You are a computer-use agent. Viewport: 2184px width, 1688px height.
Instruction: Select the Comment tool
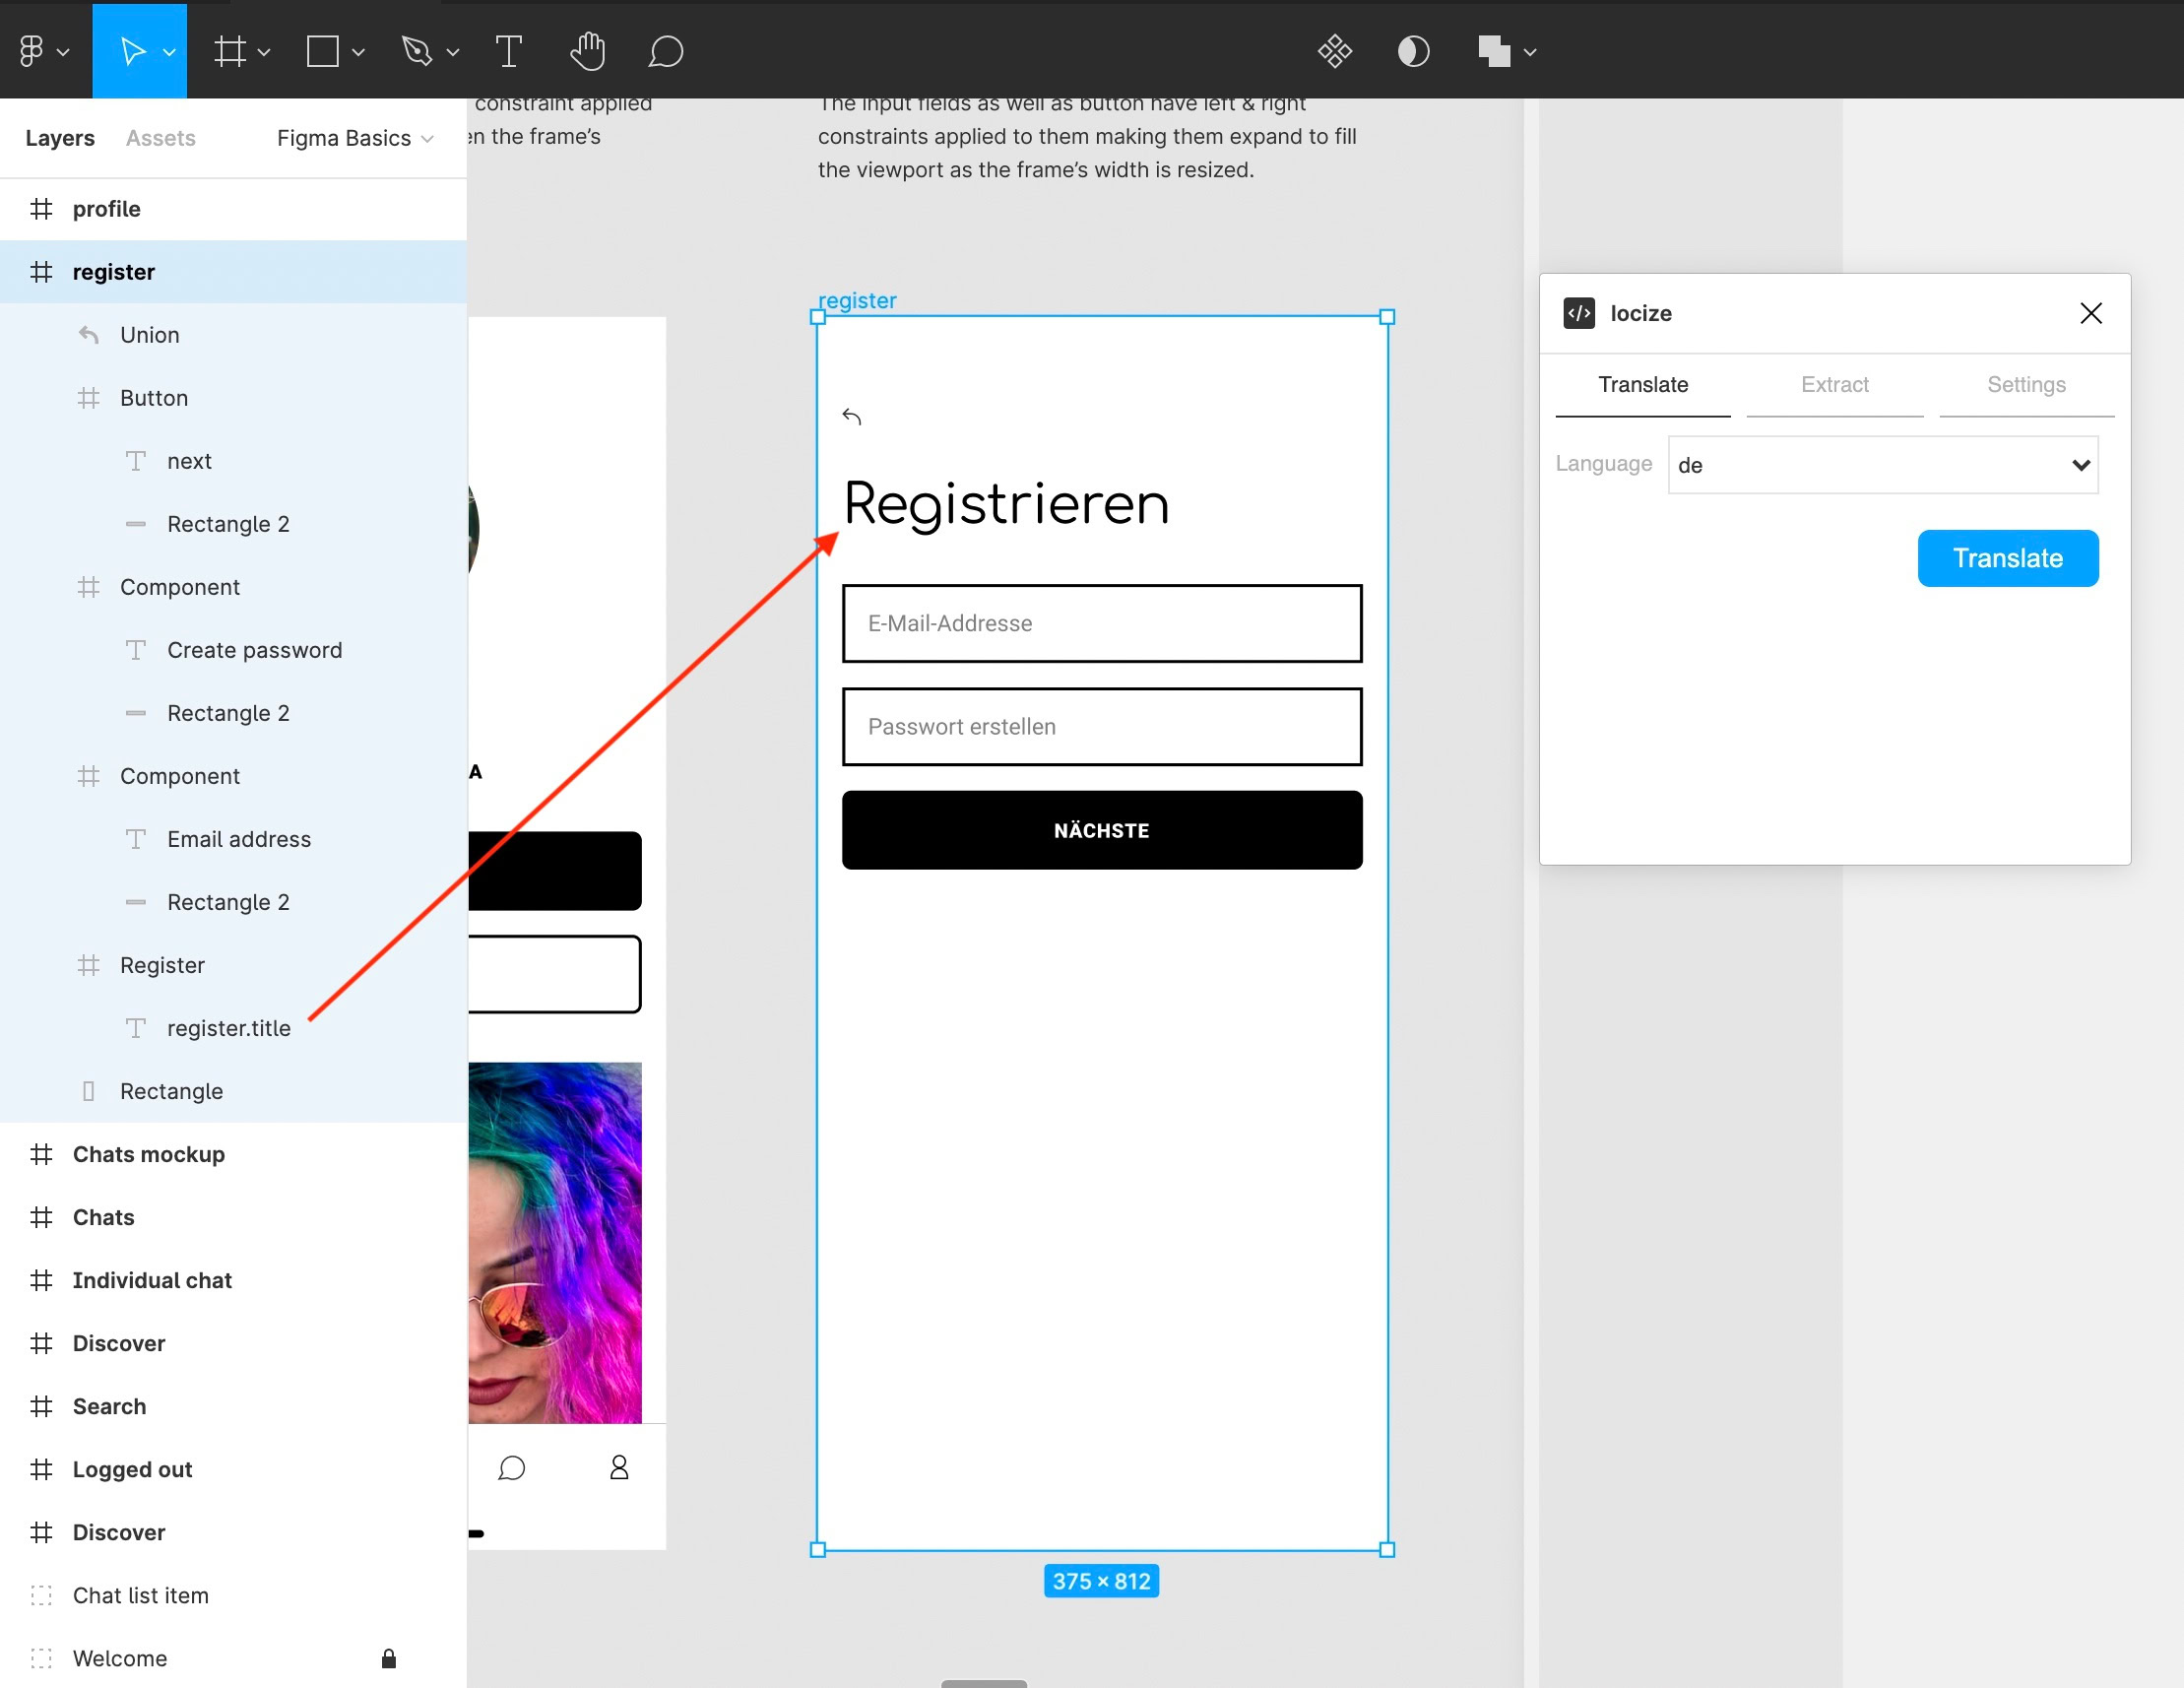click(x=665, y=51)
